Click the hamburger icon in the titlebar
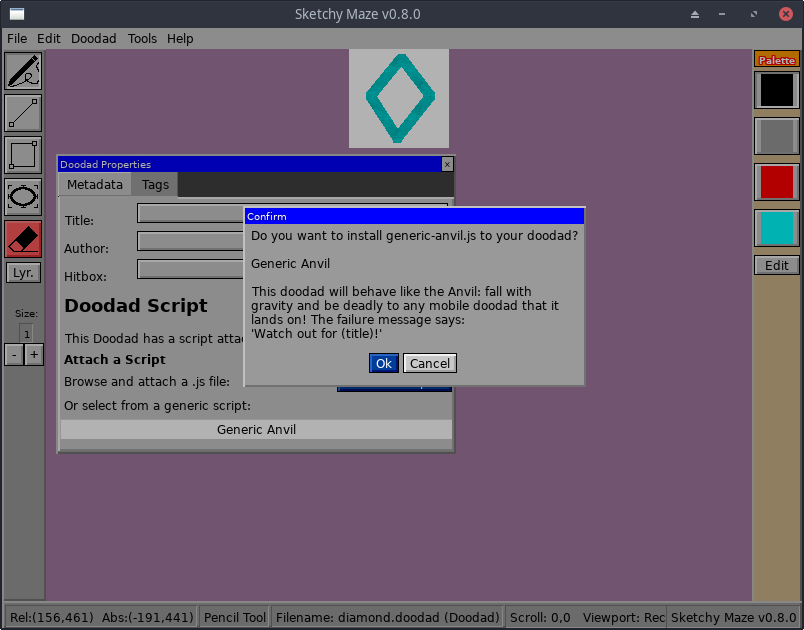Screen dimensions: 804x630 pyautogui.click(x=15, y=14)
